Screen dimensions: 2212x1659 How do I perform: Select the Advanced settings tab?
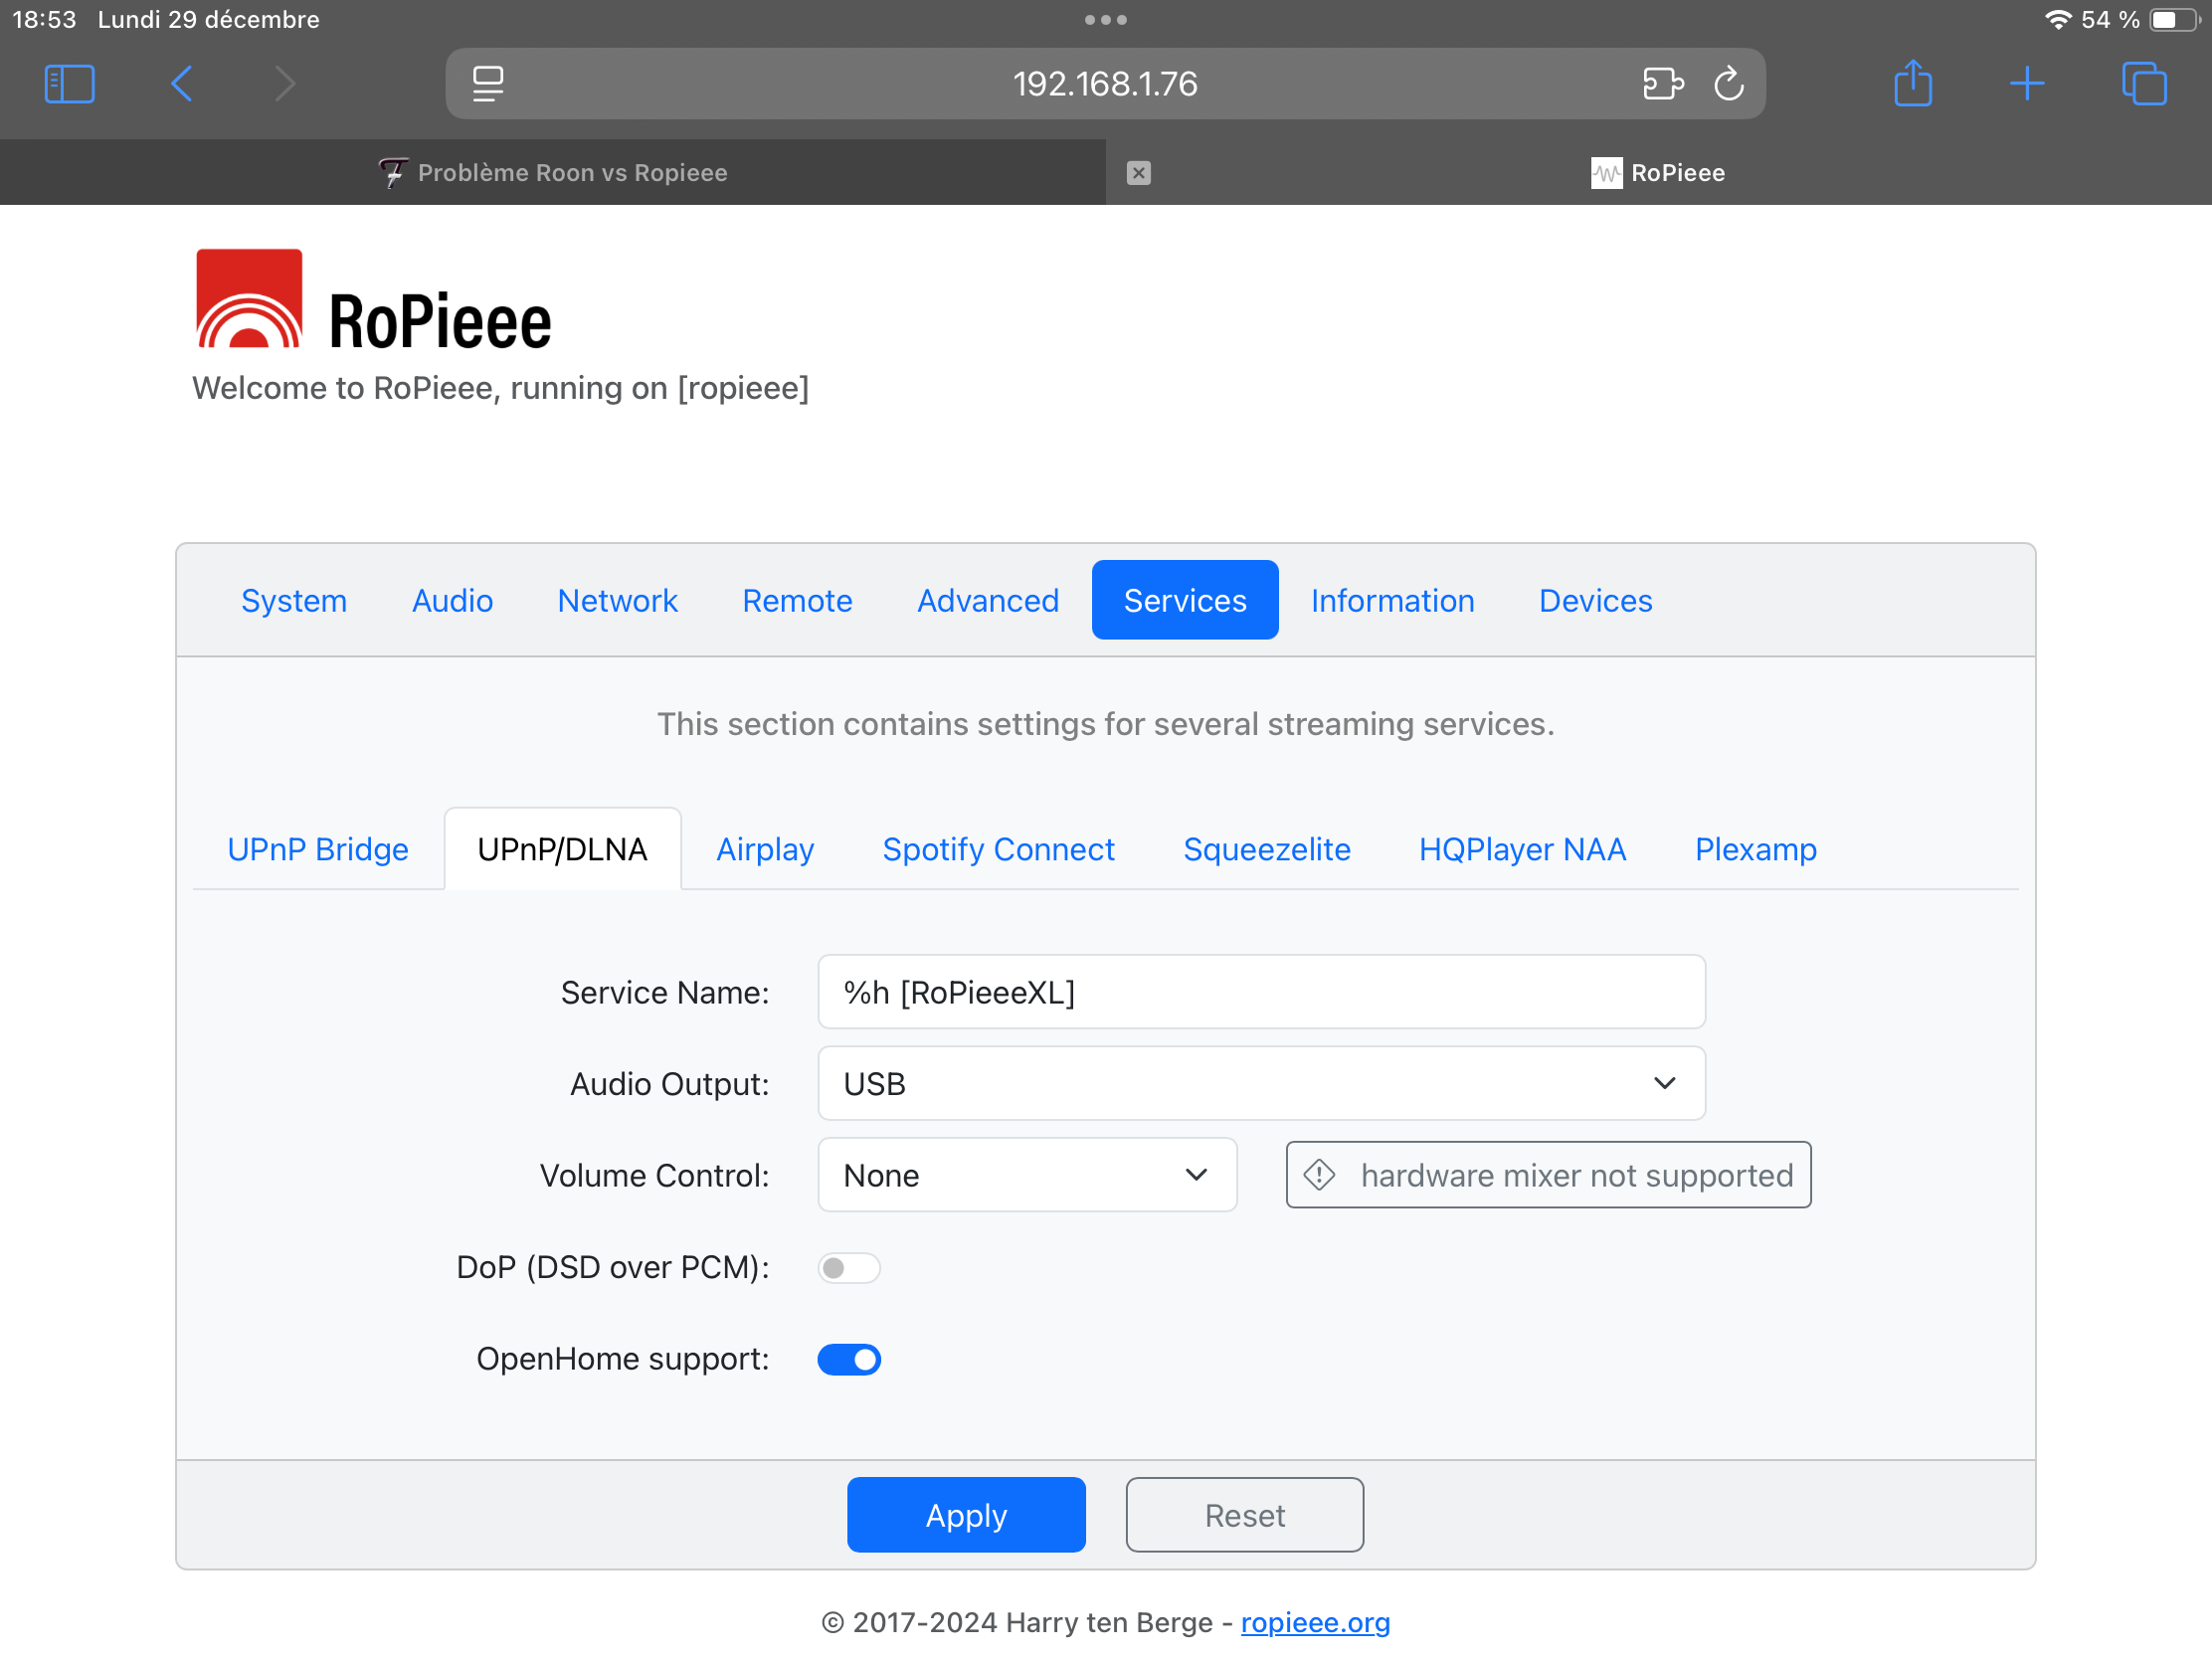pyautogui.click(x=987, y=600)
